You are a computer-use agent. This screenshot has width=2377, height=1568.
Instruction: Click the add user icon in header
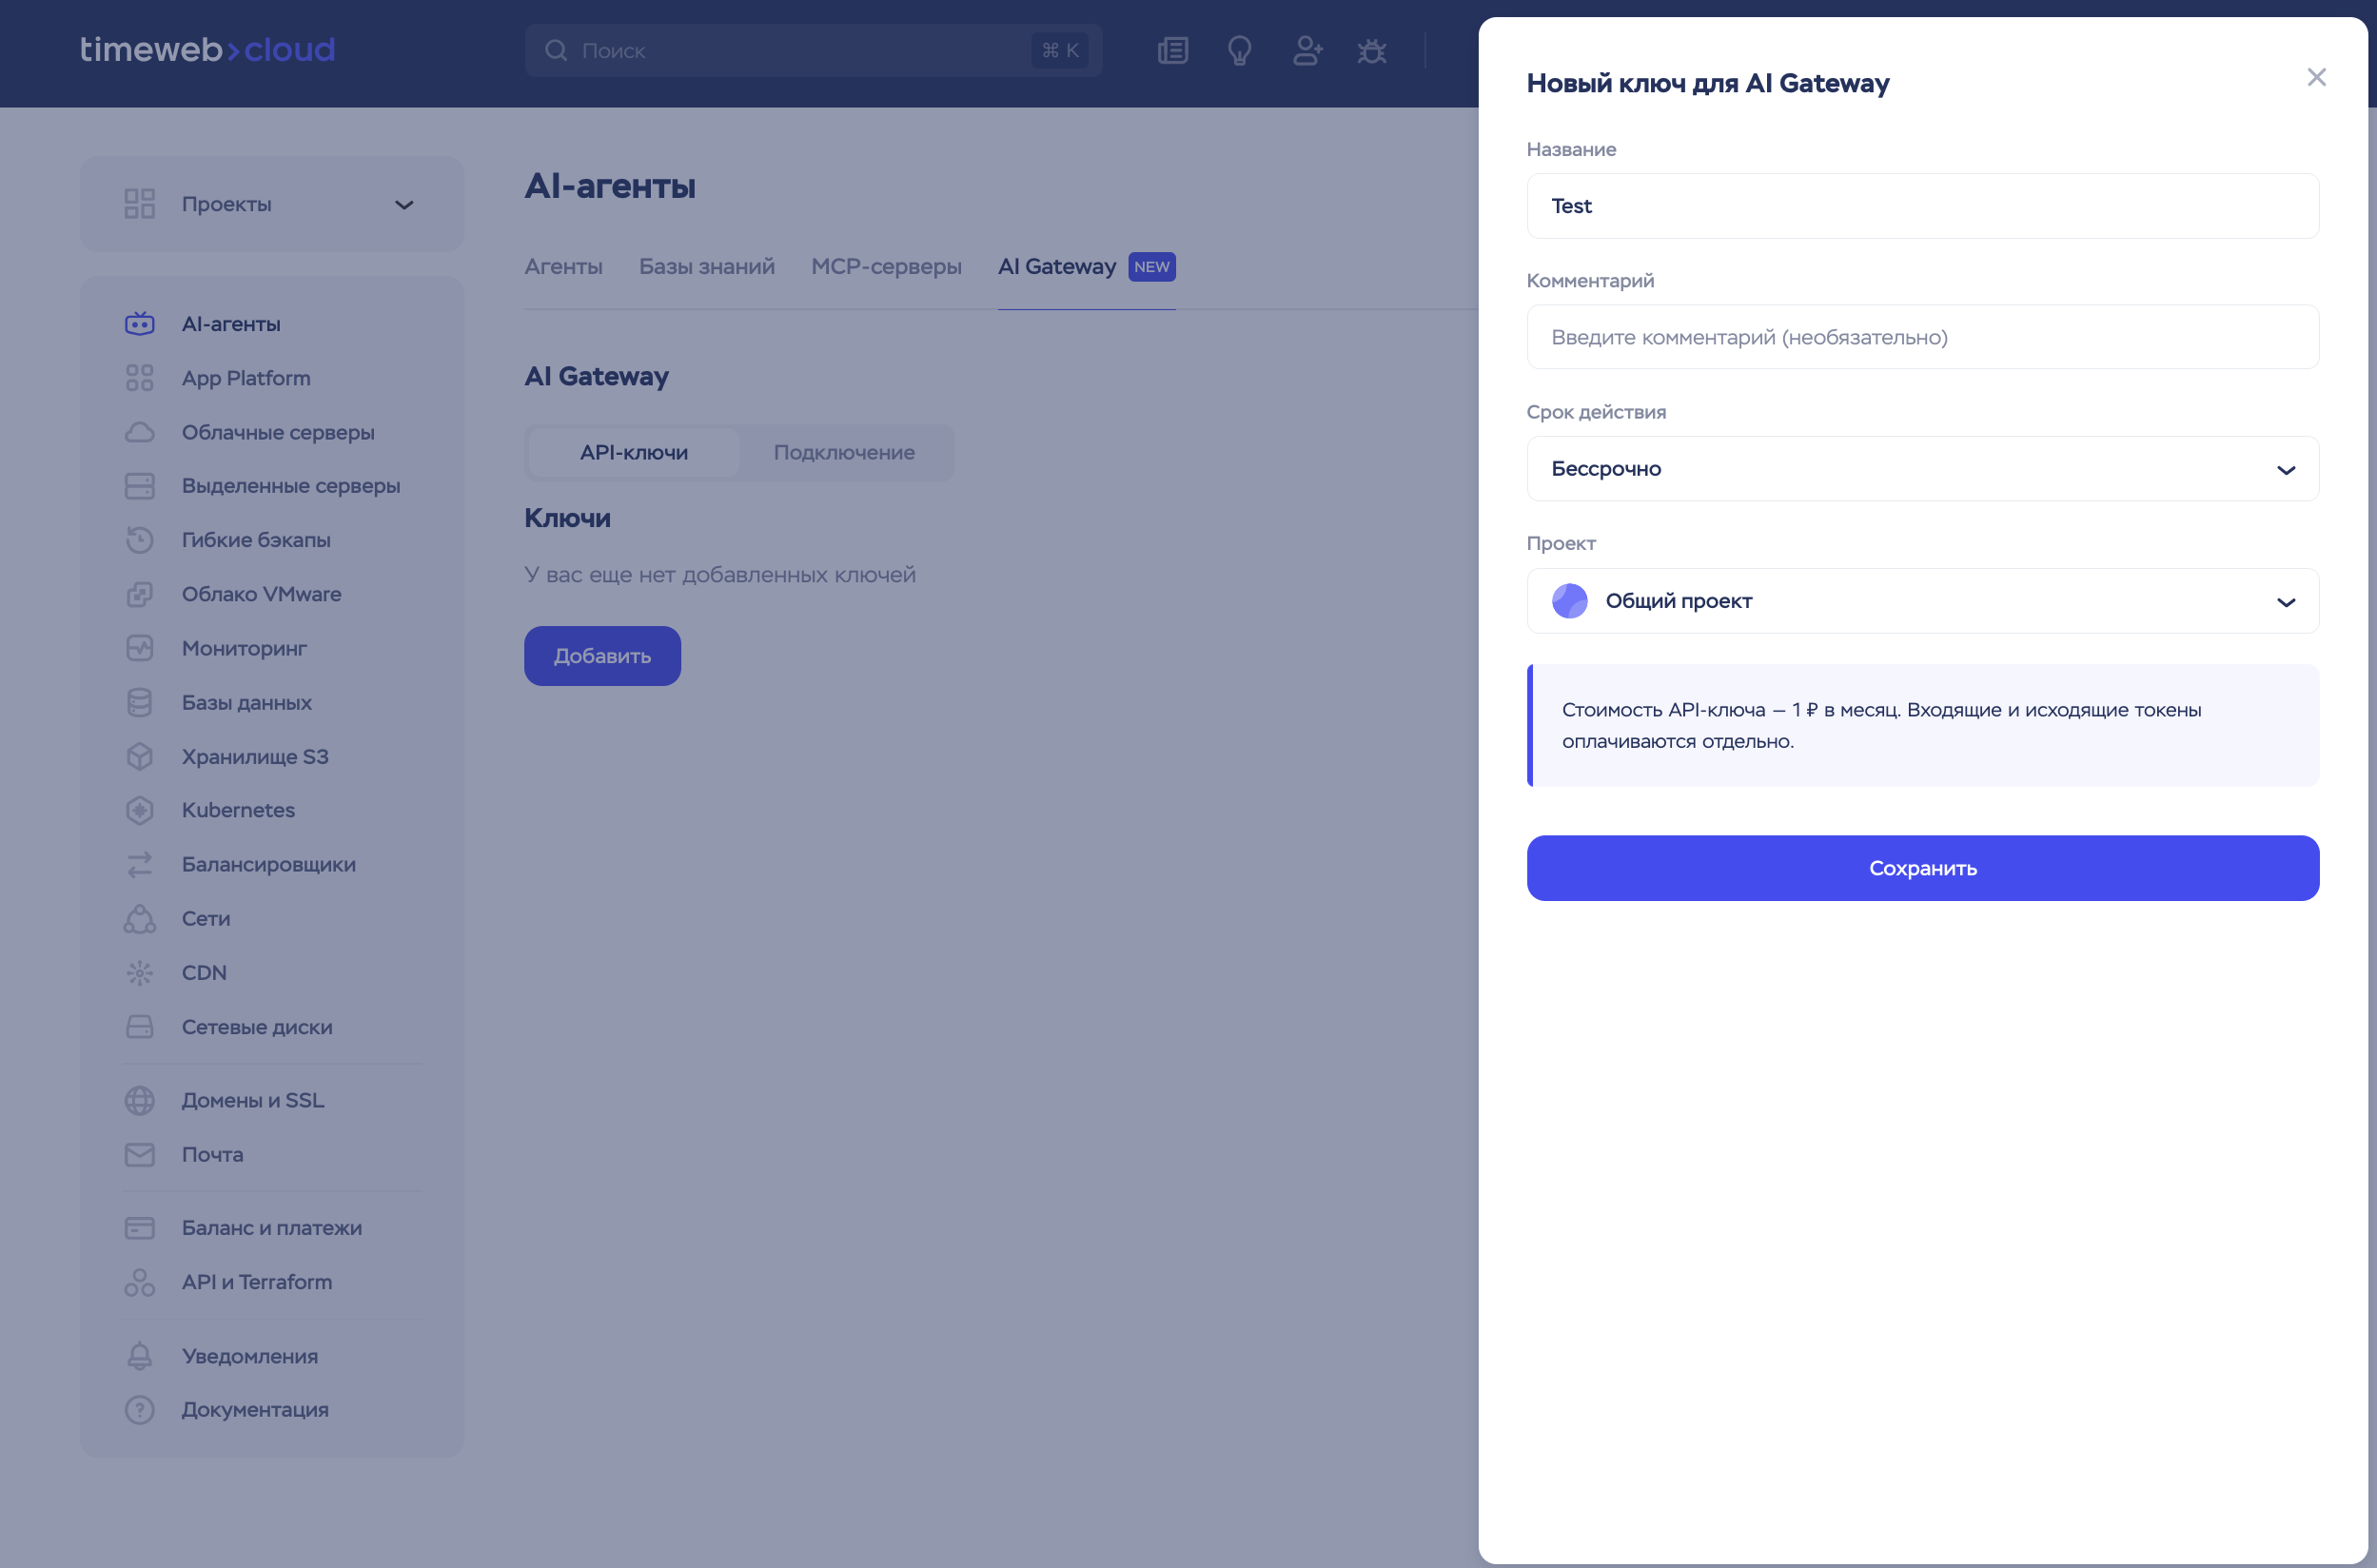(1306, 50)
